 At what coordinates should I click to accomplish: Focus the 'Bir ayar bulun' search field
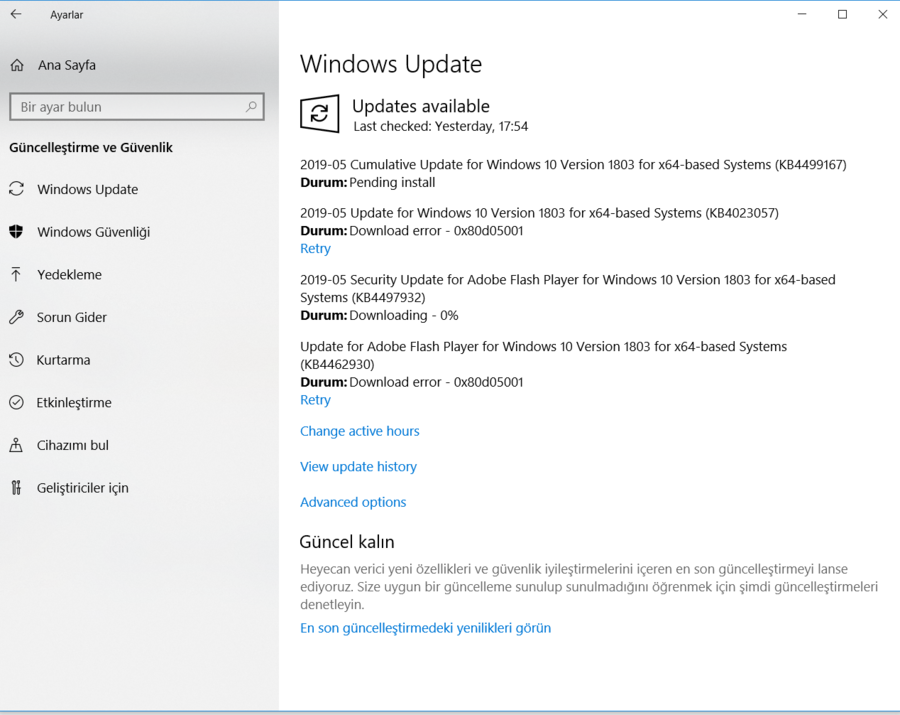pyautogui.click(x=137, y=107)
